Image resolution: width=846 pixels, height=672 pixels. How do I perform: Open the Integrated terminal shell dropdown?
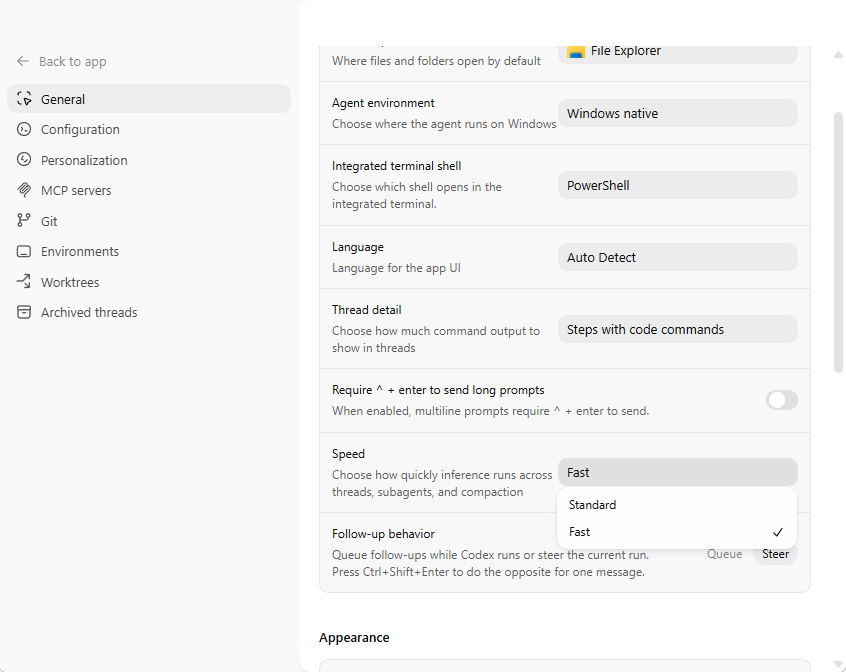677,185
